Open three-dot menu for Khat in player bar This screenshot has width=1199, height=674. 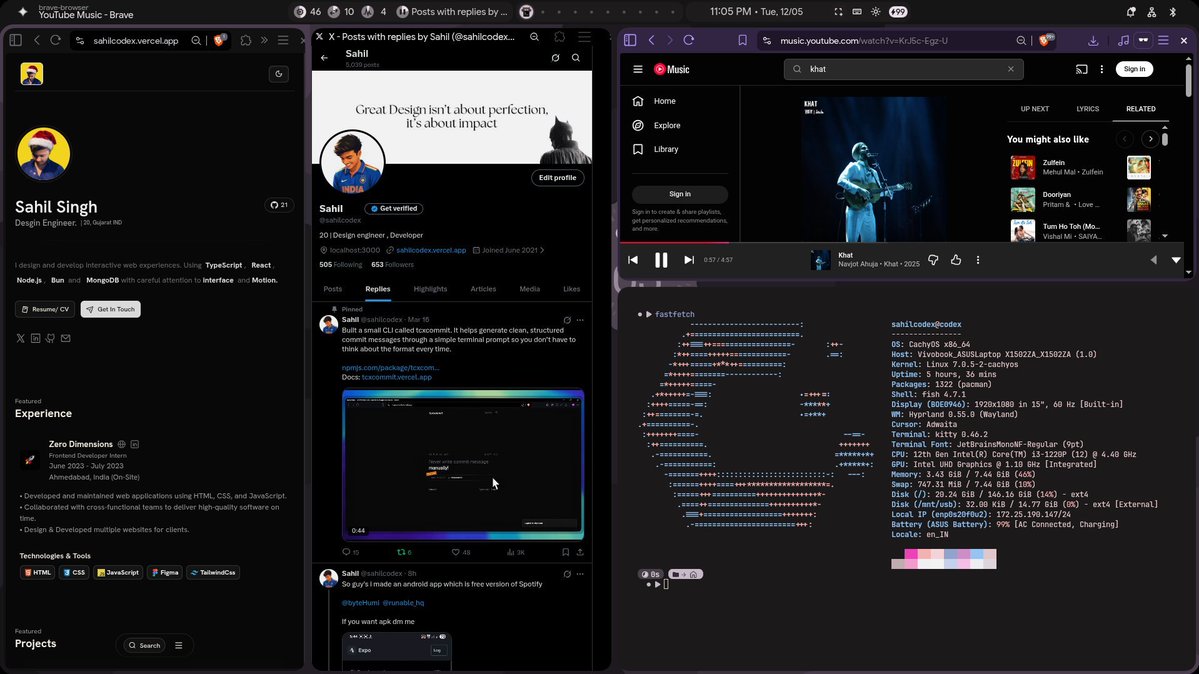[x=978, y=260]
